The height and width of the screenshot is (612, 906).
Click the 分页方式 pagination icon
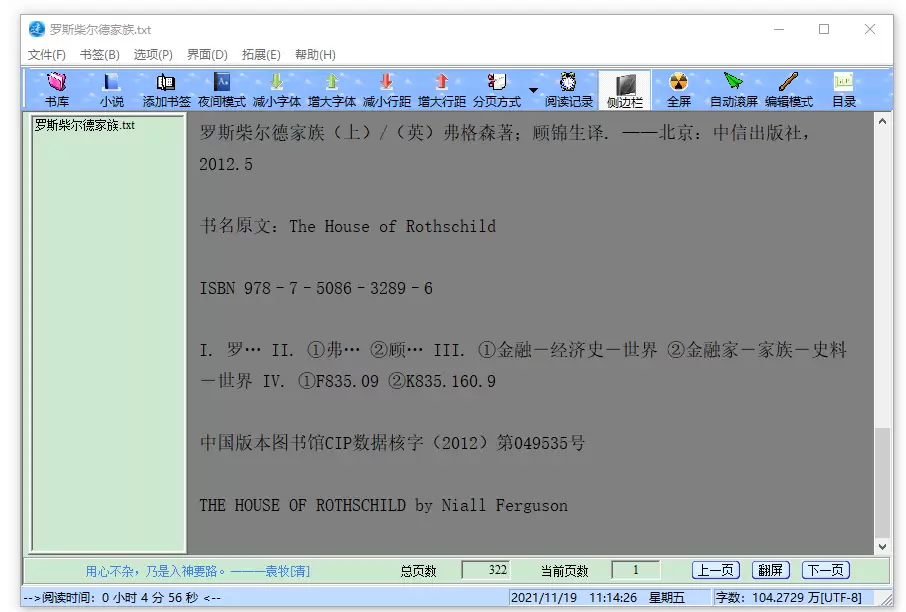(x=497, y=90)
